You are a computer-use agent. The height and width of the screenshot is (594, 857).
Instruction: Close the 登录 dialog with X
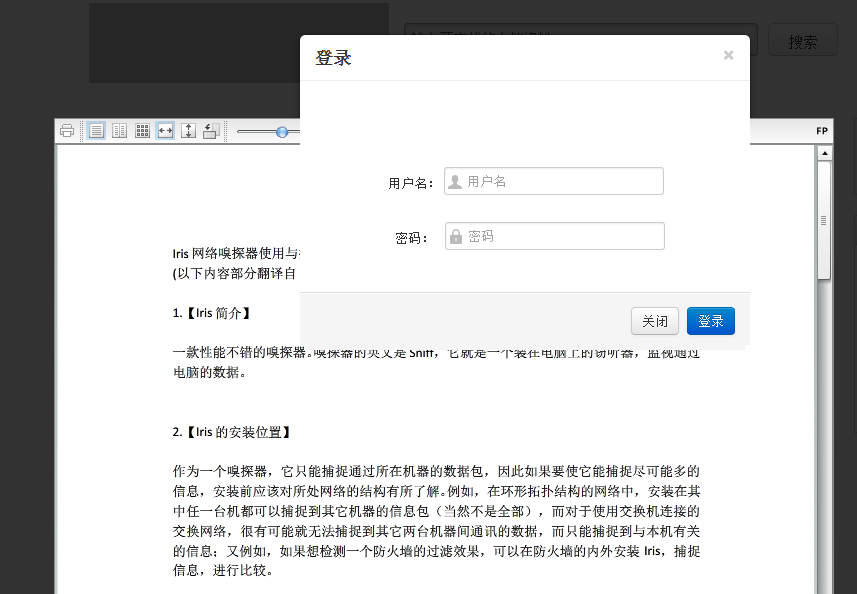(x=728, y=55)
